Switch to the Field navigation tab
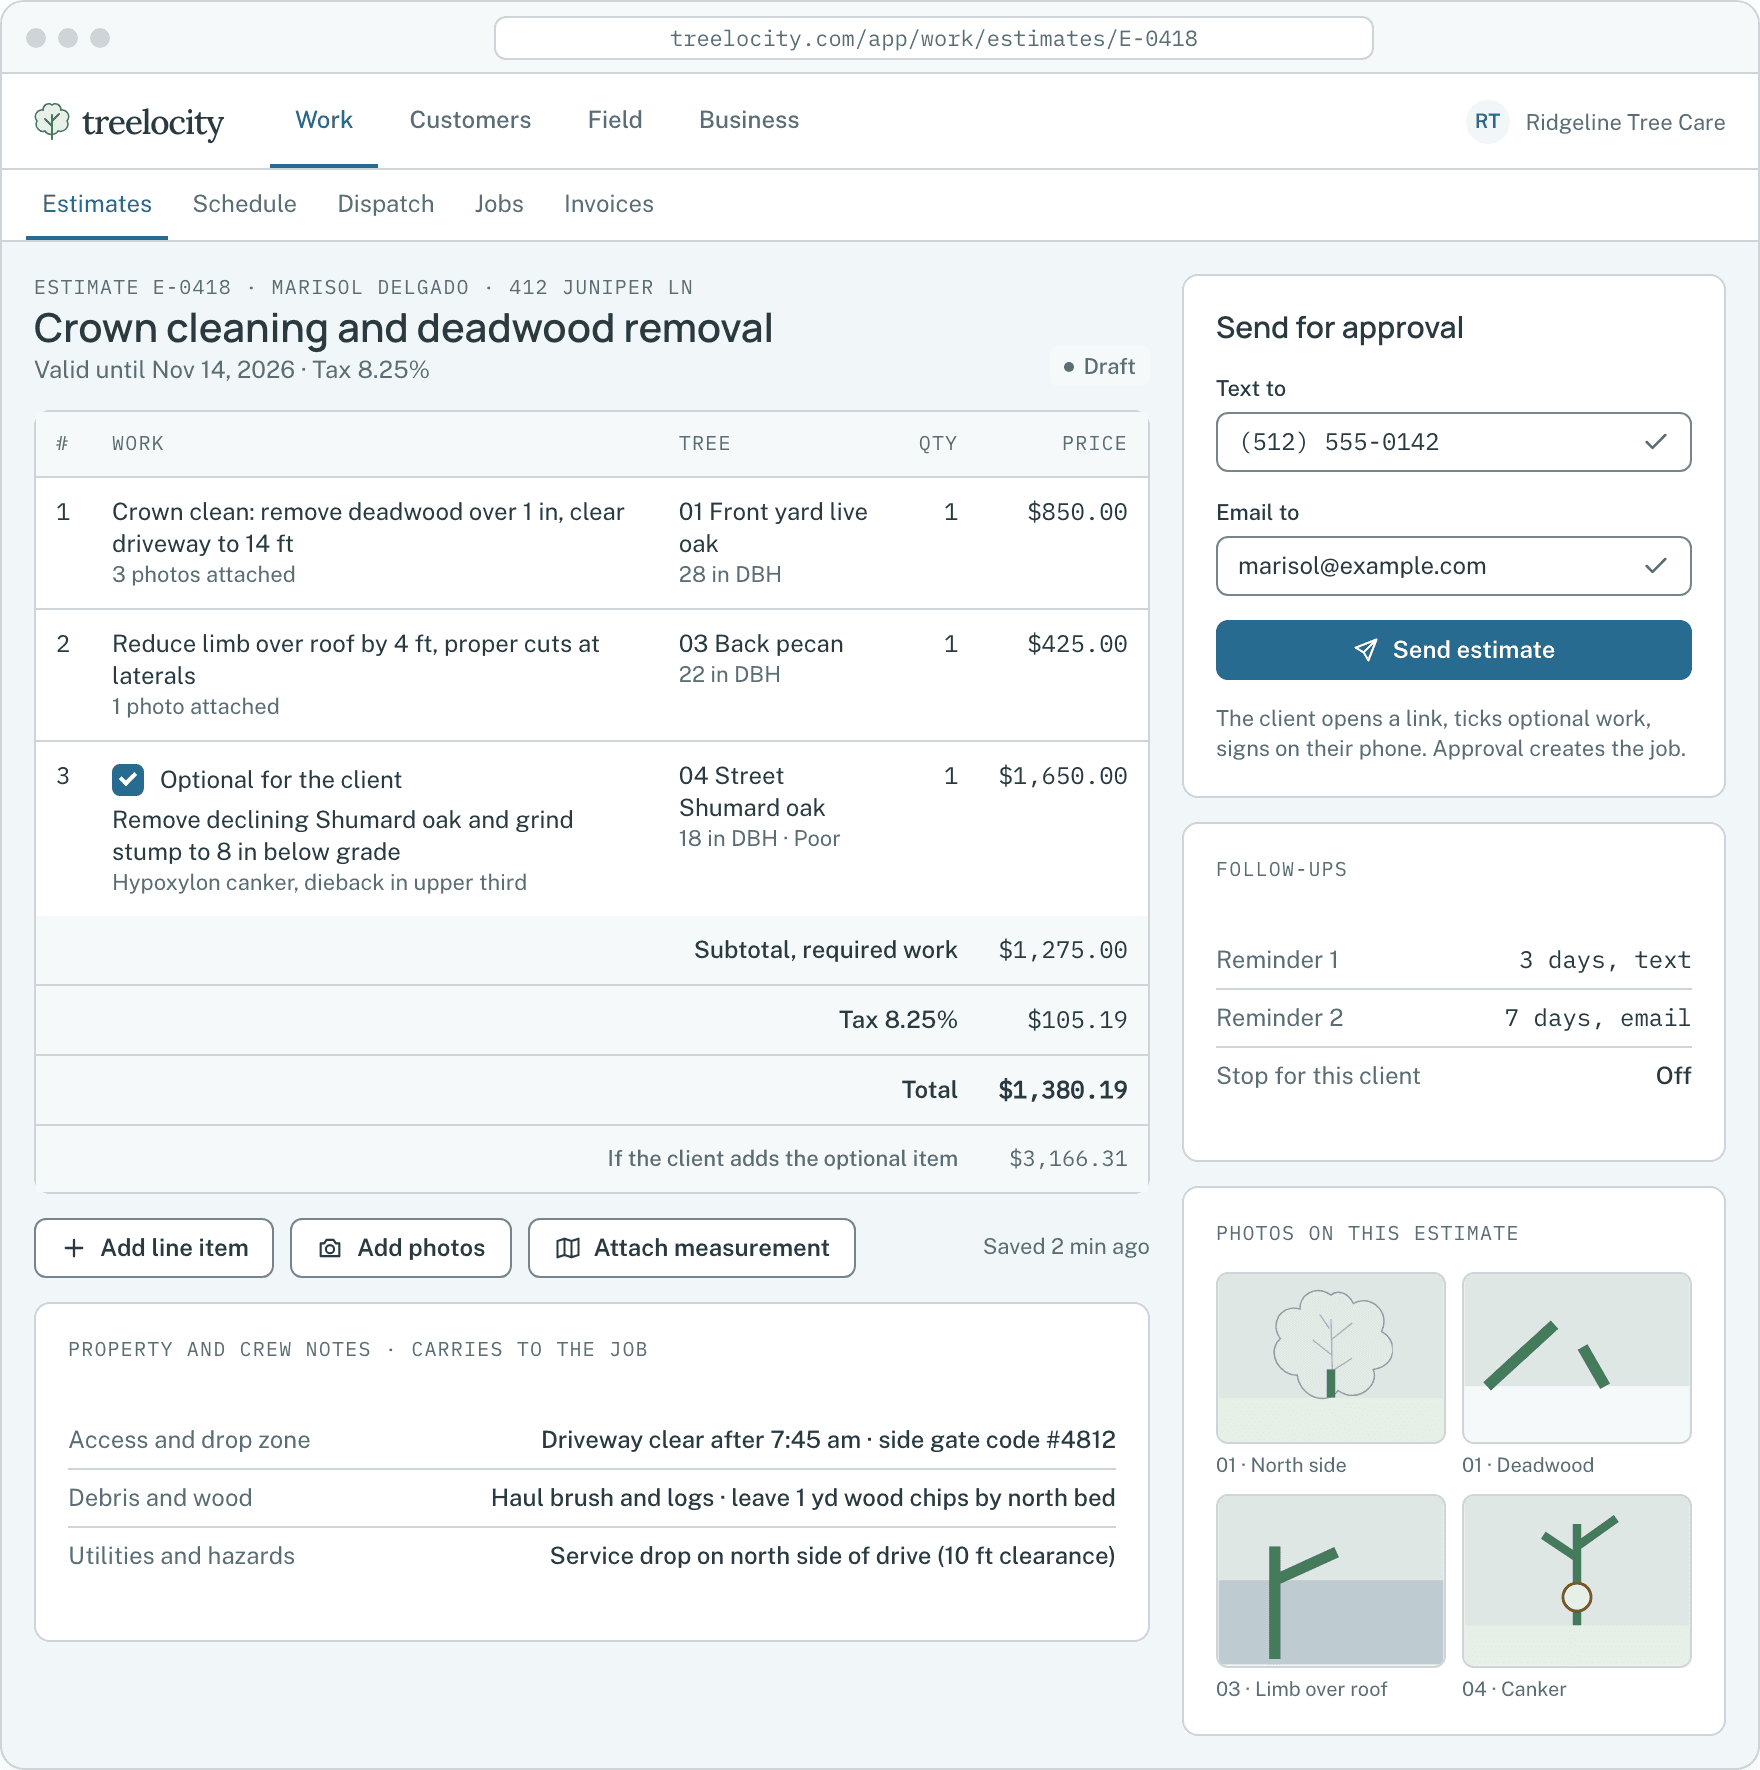1760x1770 pixels. (615, 121)
